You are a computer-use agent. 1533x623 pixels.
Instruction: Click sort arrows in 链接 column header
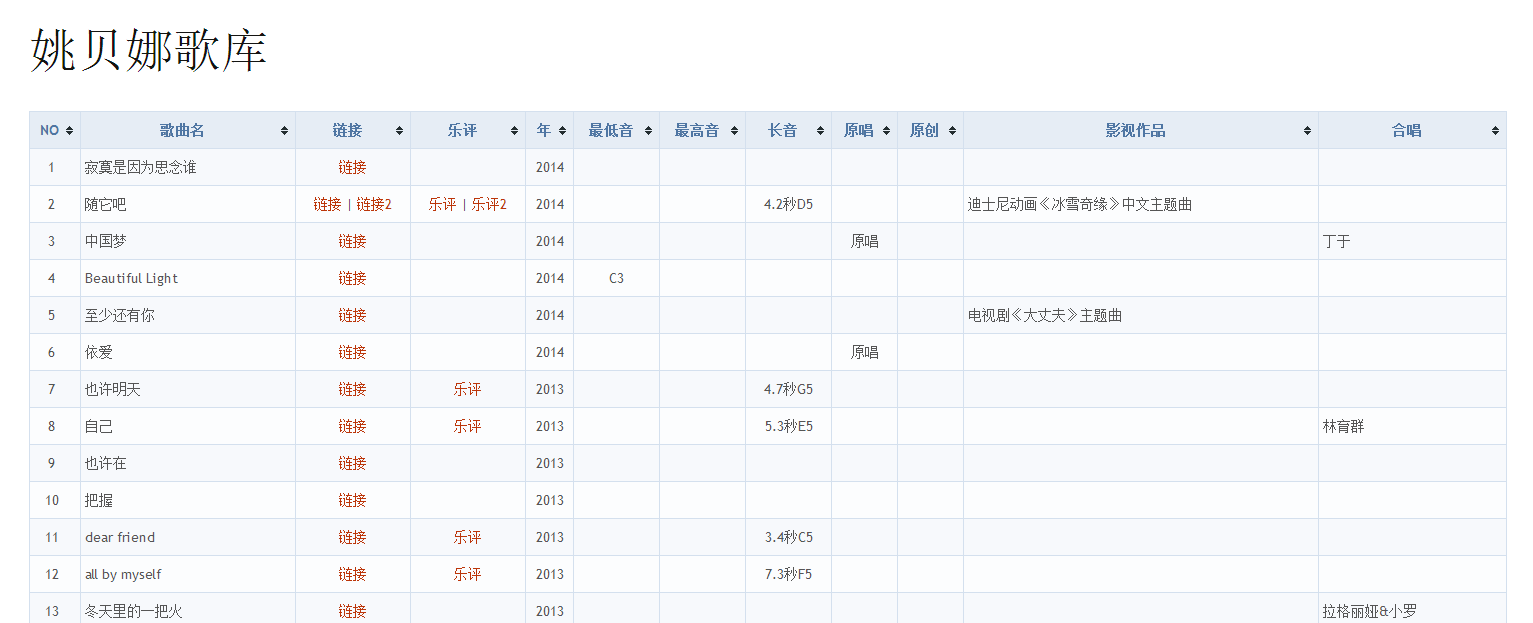coord(400,131)
